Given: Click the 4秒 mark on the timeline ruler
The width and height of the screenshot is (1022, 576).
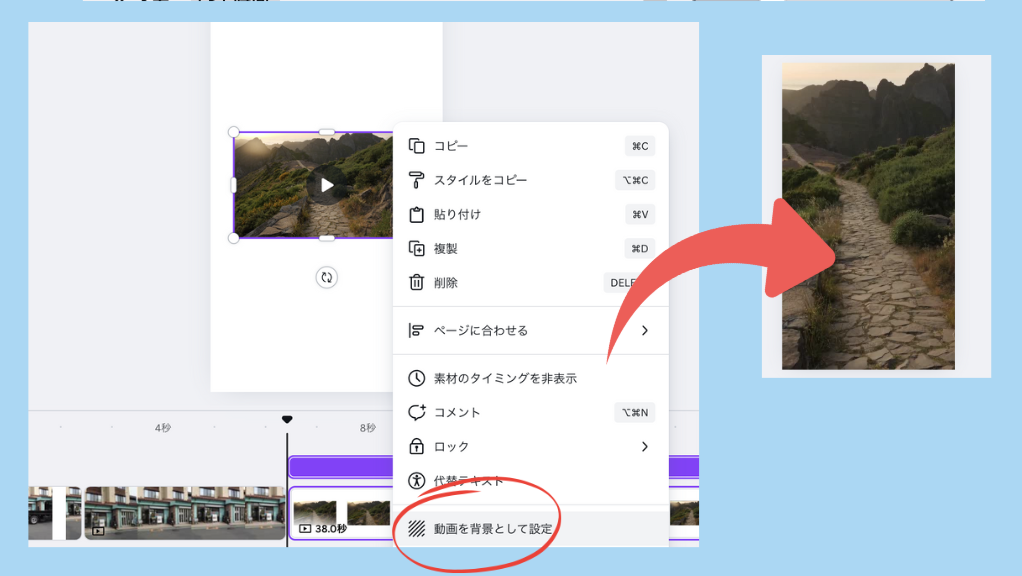Looking at the screenshot, I should pos(163,428).
